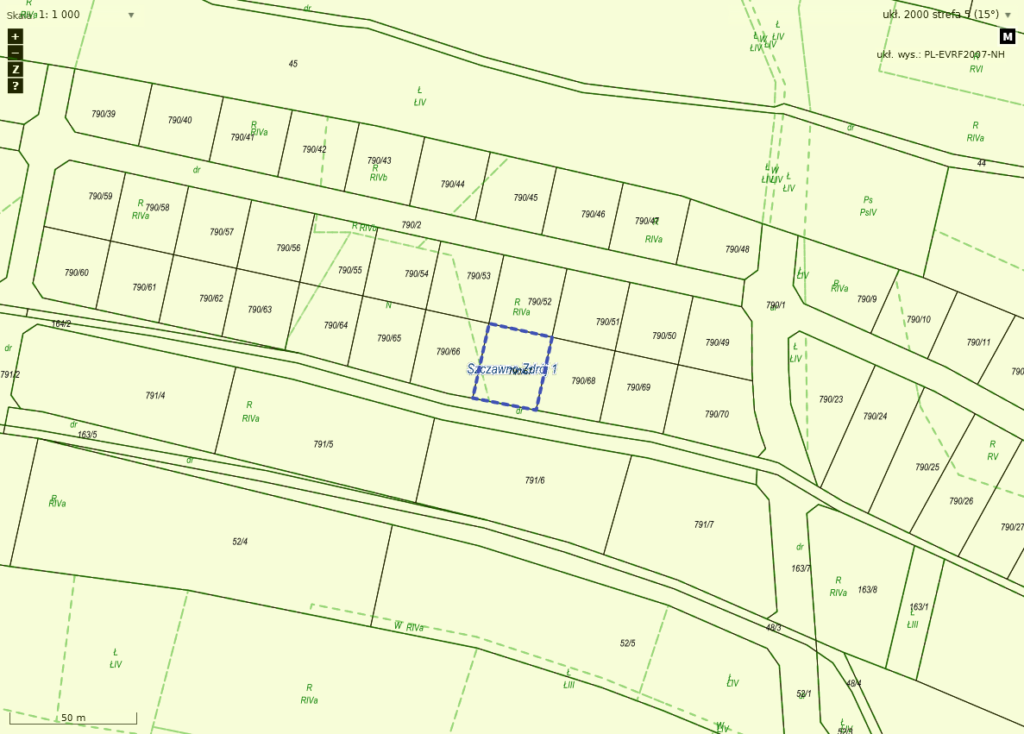Select parcel 790/70 on the map
Image resolution: width=1024 pixels, height=734 pixels.
pyautogui.click(x=716, y=414)
